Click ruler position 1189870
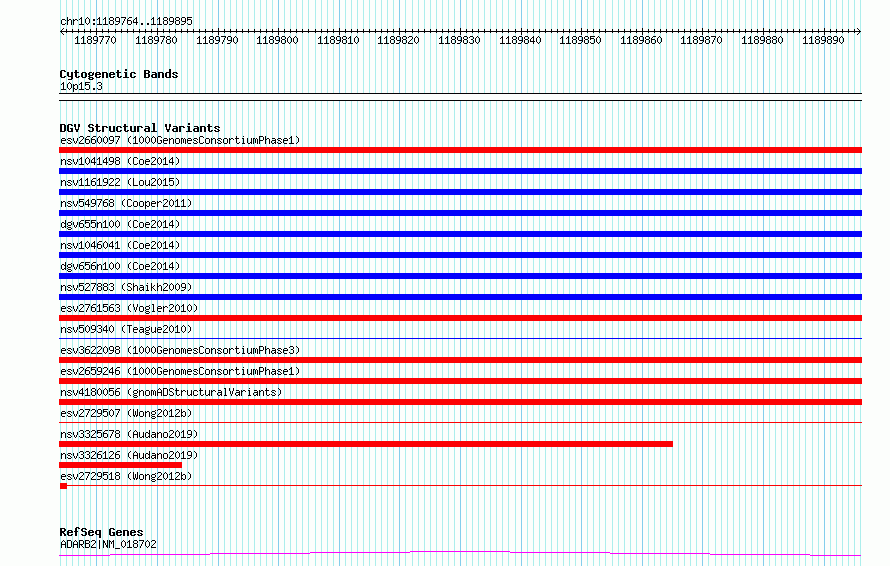The width and height of the screenshot is (890, 566). point(702,40)
